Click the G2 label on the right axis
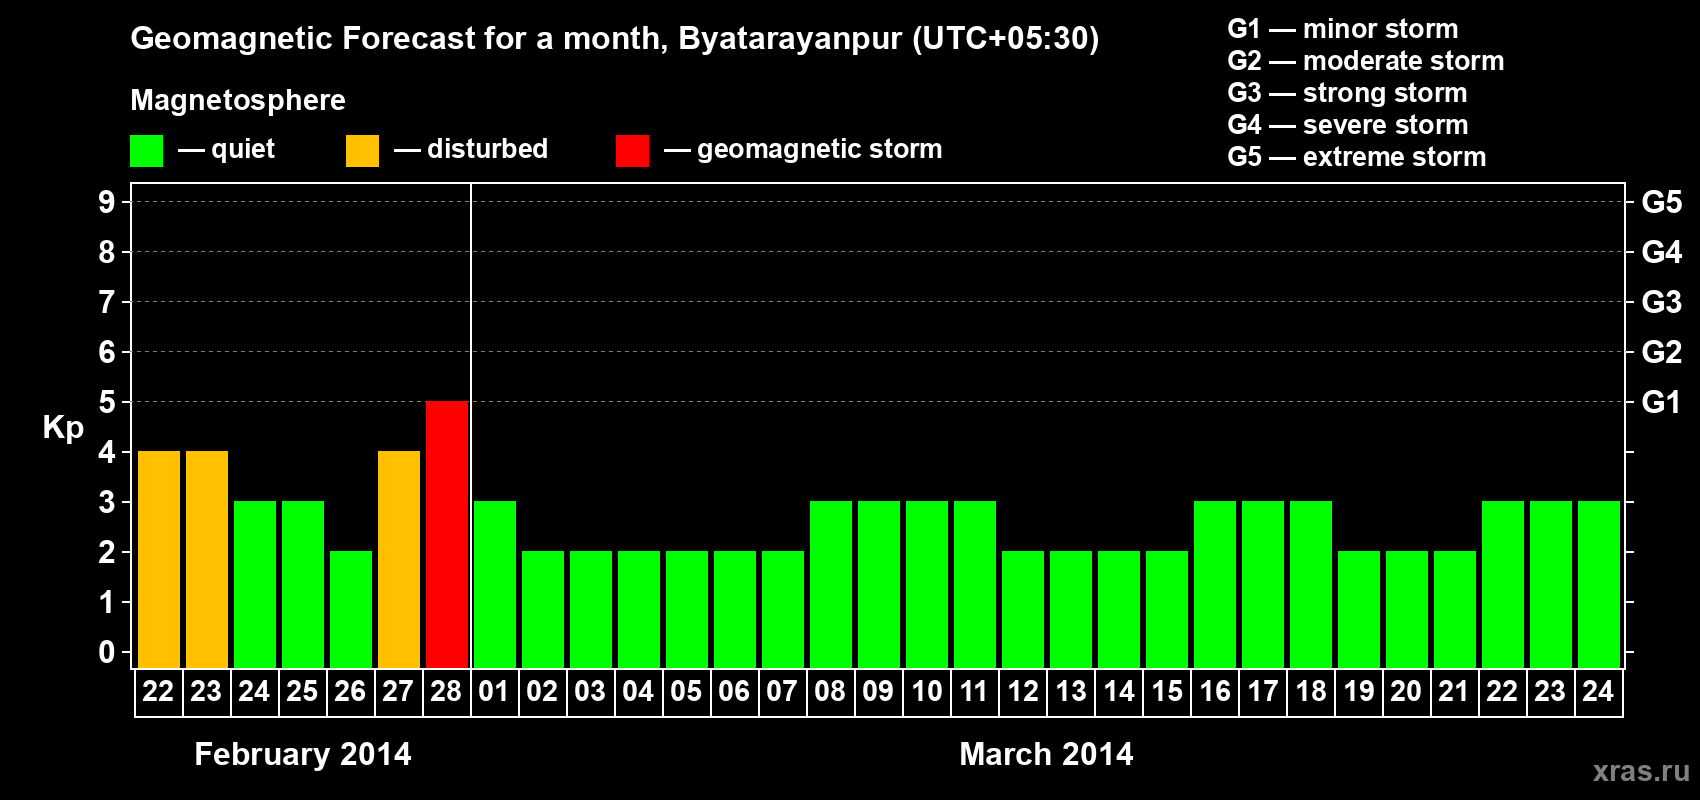Image resolution: width=1700 pixels, height=800 pixels. point(1661,352)
